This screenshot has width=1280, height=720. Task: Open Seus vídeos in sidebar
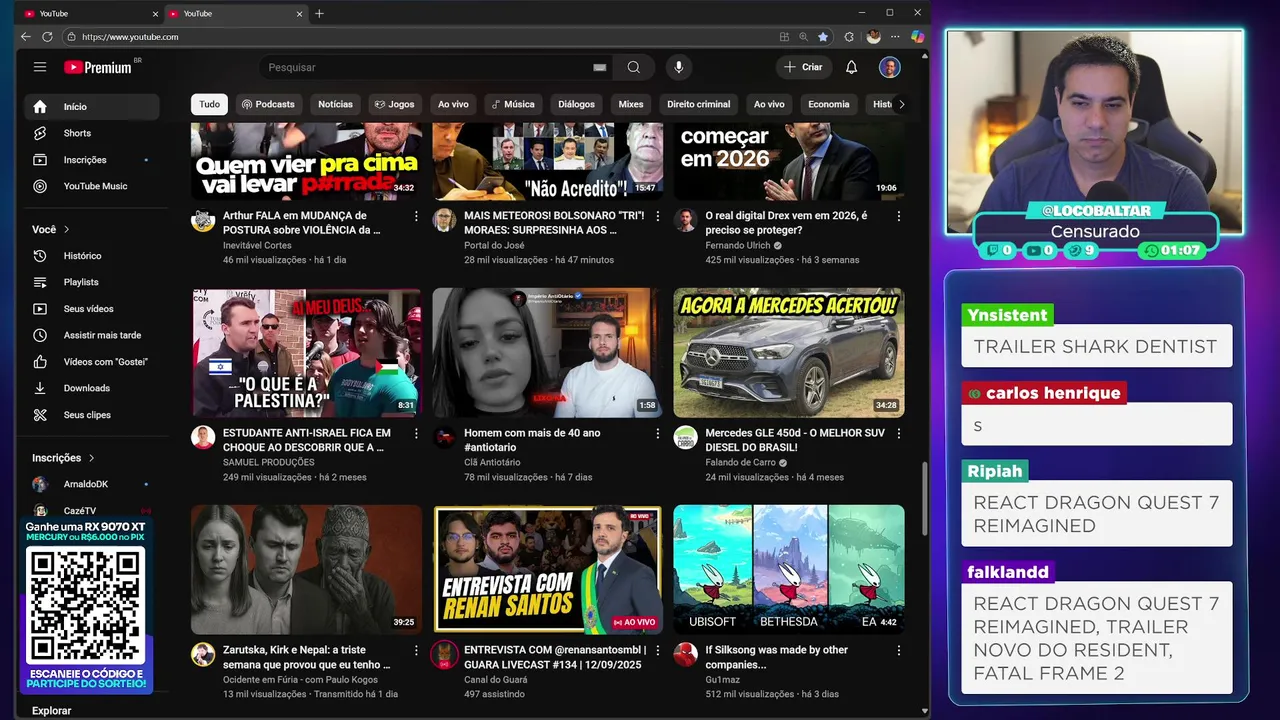[x=92, y=309]
